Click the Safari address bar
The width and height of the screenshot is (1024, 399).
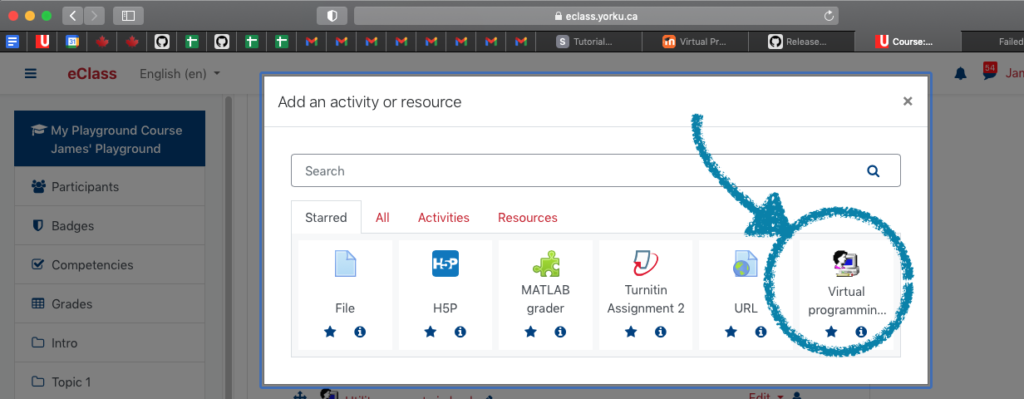[x=596, y=16]
